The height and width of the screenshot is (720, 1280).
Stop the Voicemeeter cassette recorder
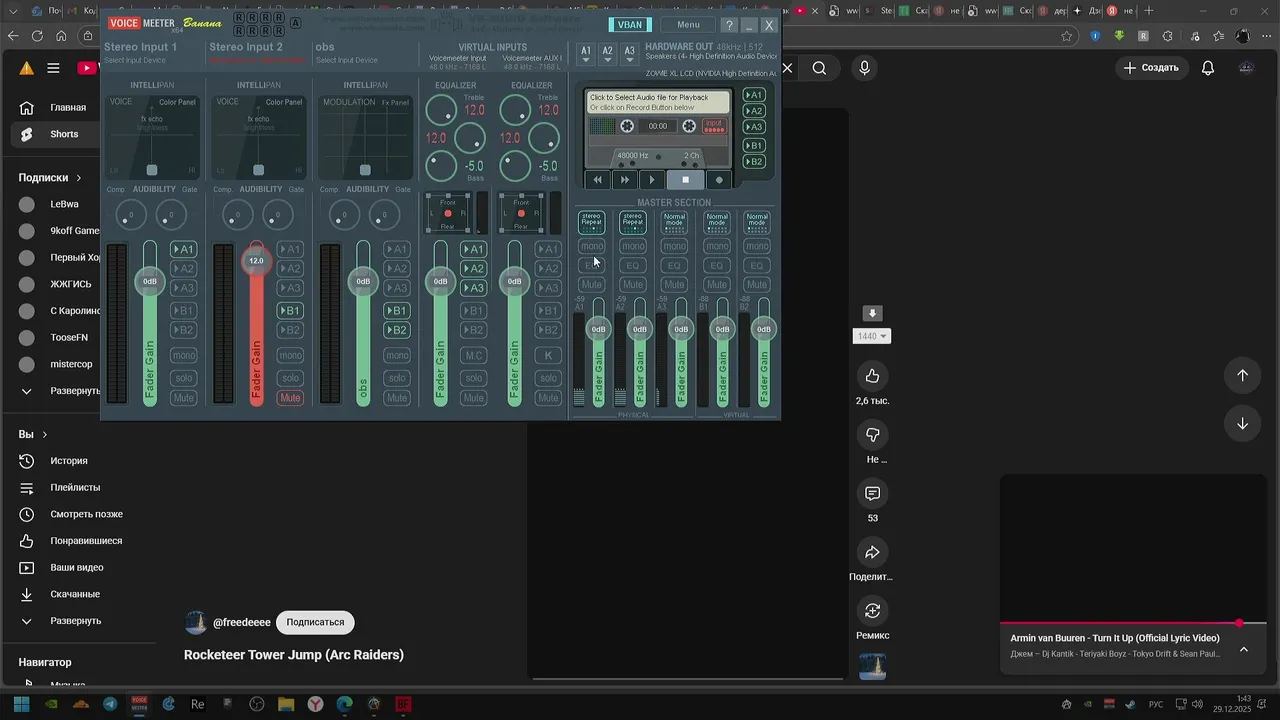(x=685, y=180)
